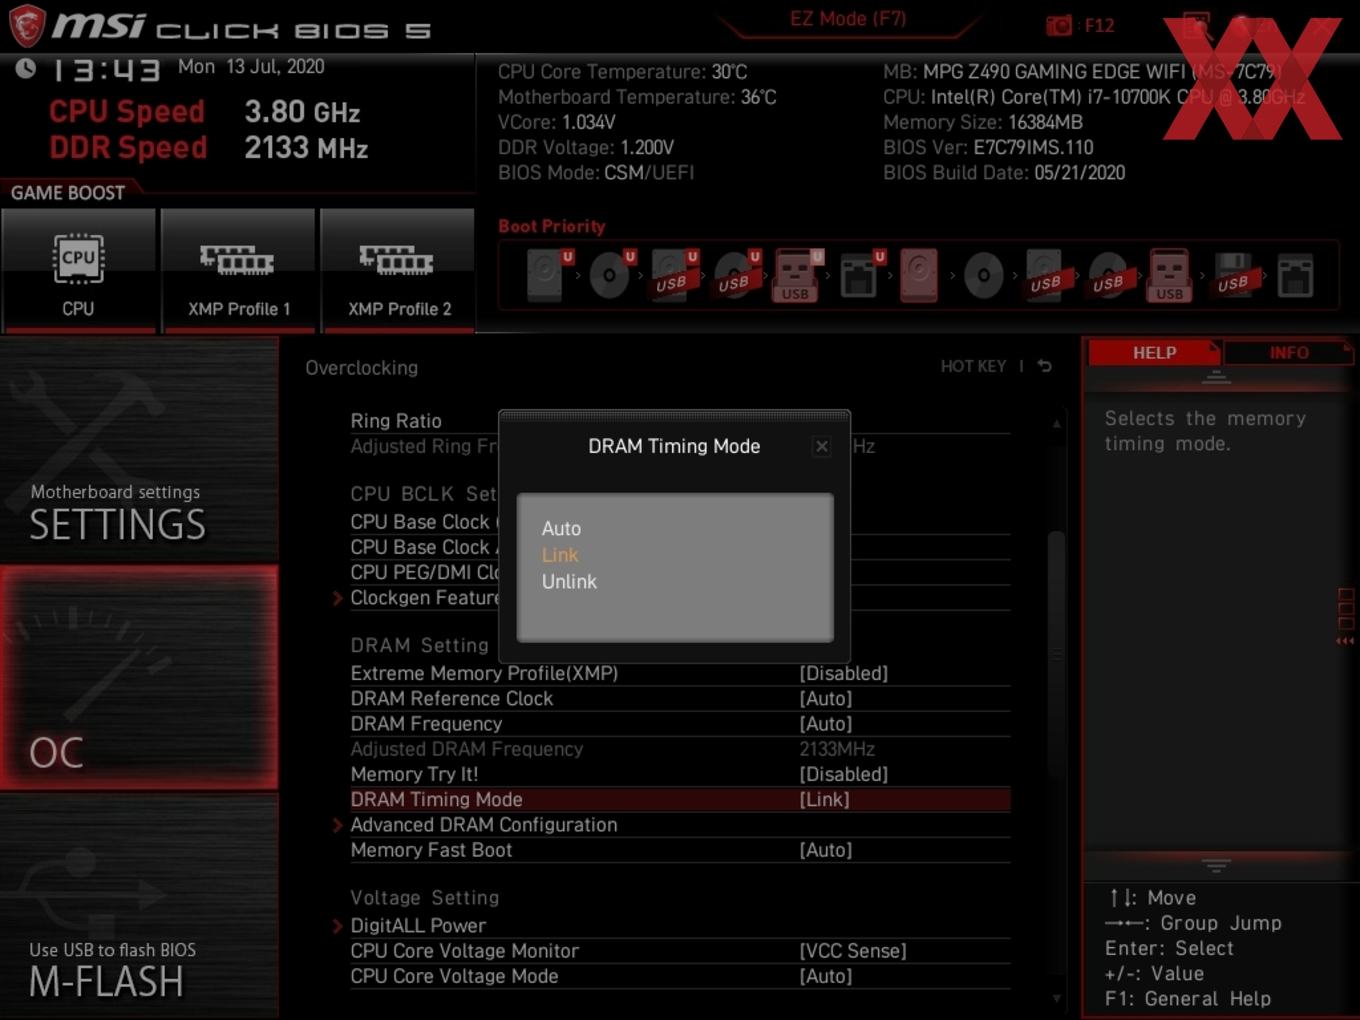This screenshot has width=1360, height=1020.
Task: Select the CPU Core Voltage Monitor row label
Action: click(464, 951)
